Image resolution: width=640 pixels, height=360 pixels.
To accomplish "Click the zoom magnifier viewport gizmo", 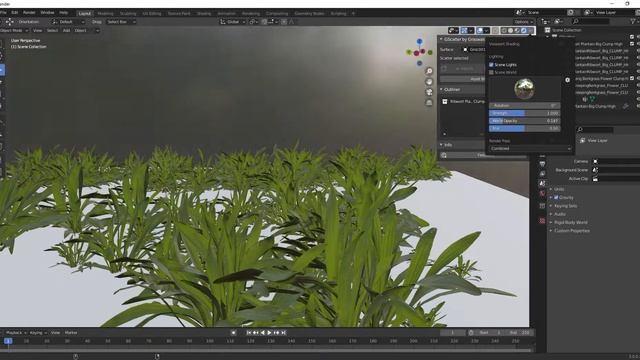I will point(429,71).
